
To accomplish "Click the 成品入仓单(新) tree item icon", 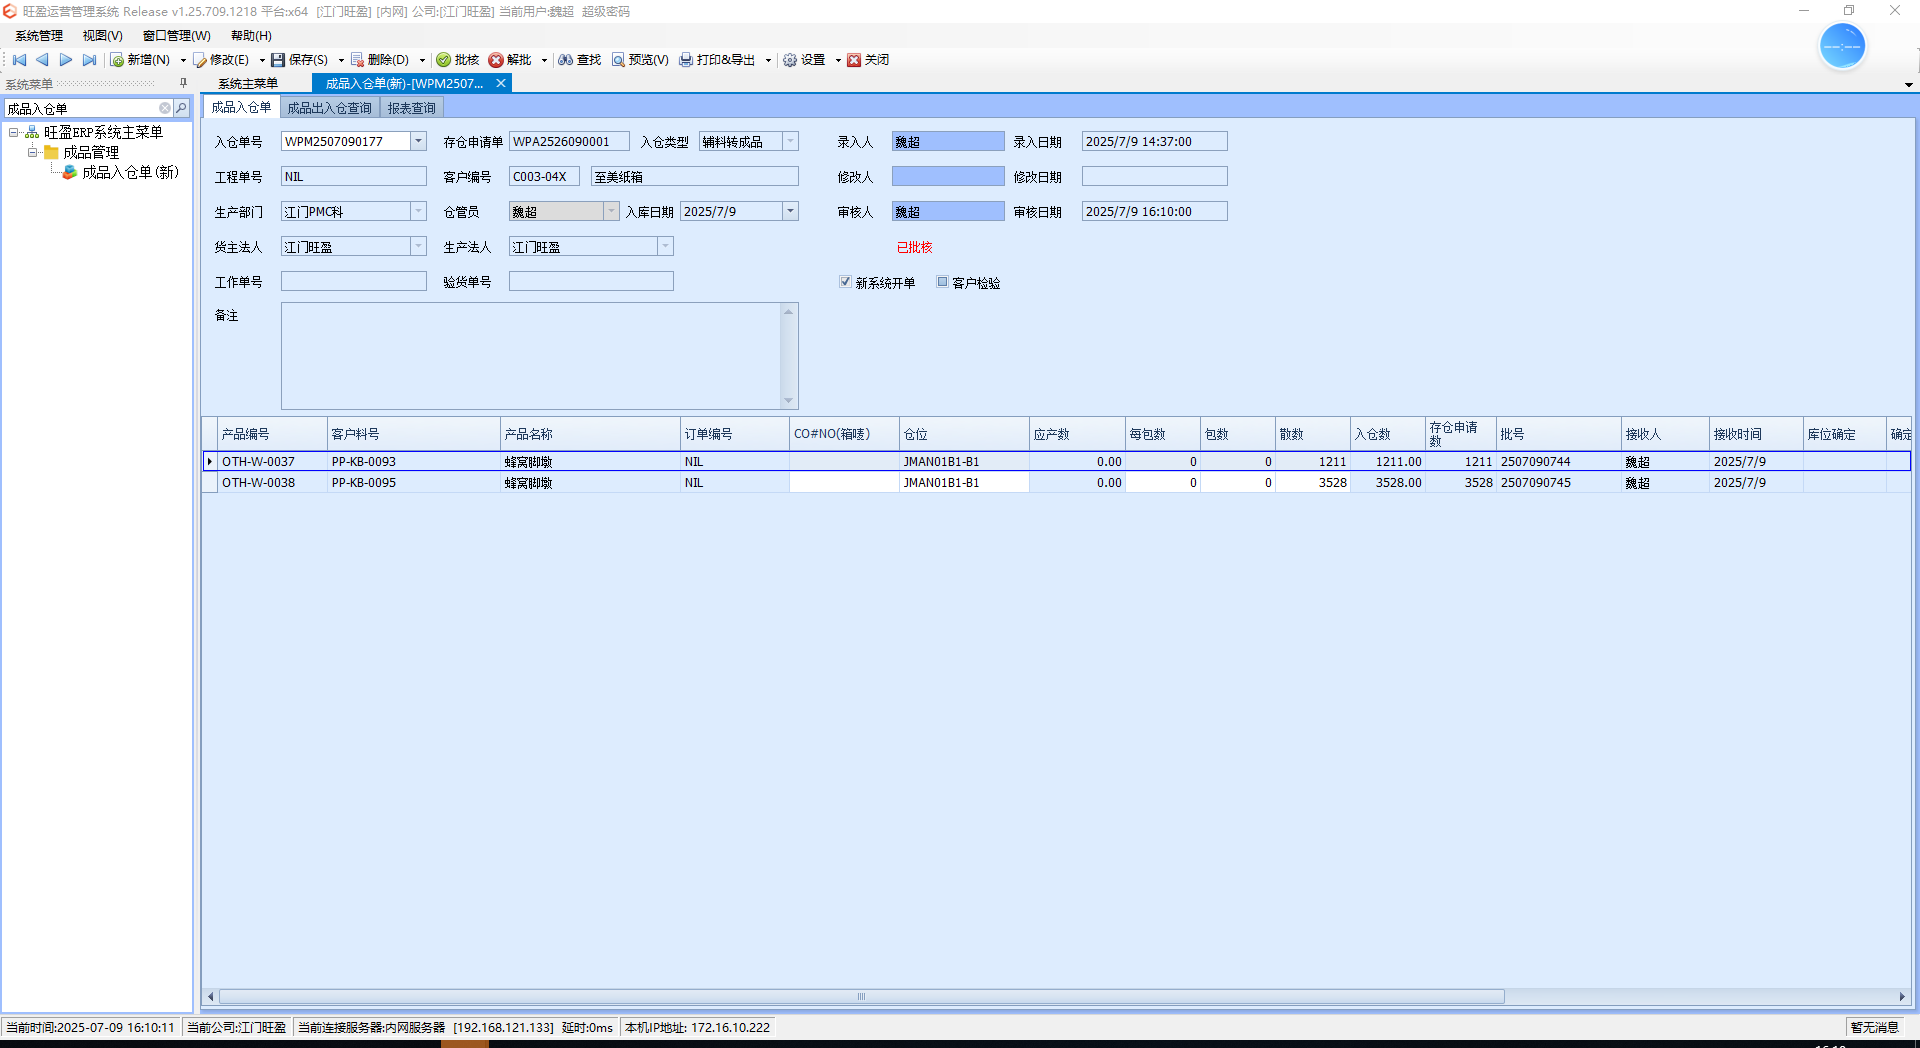I will click(x=70, y=172).
